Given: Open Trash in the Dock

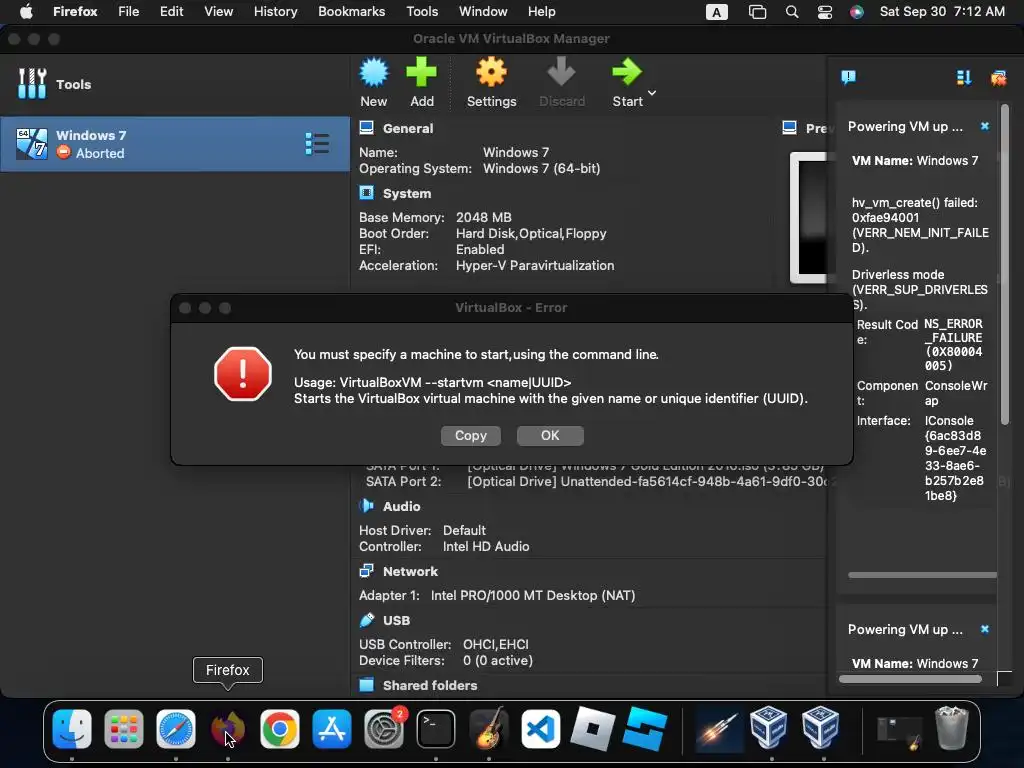Looking at the screenshot, I should [x=951, y=728].
